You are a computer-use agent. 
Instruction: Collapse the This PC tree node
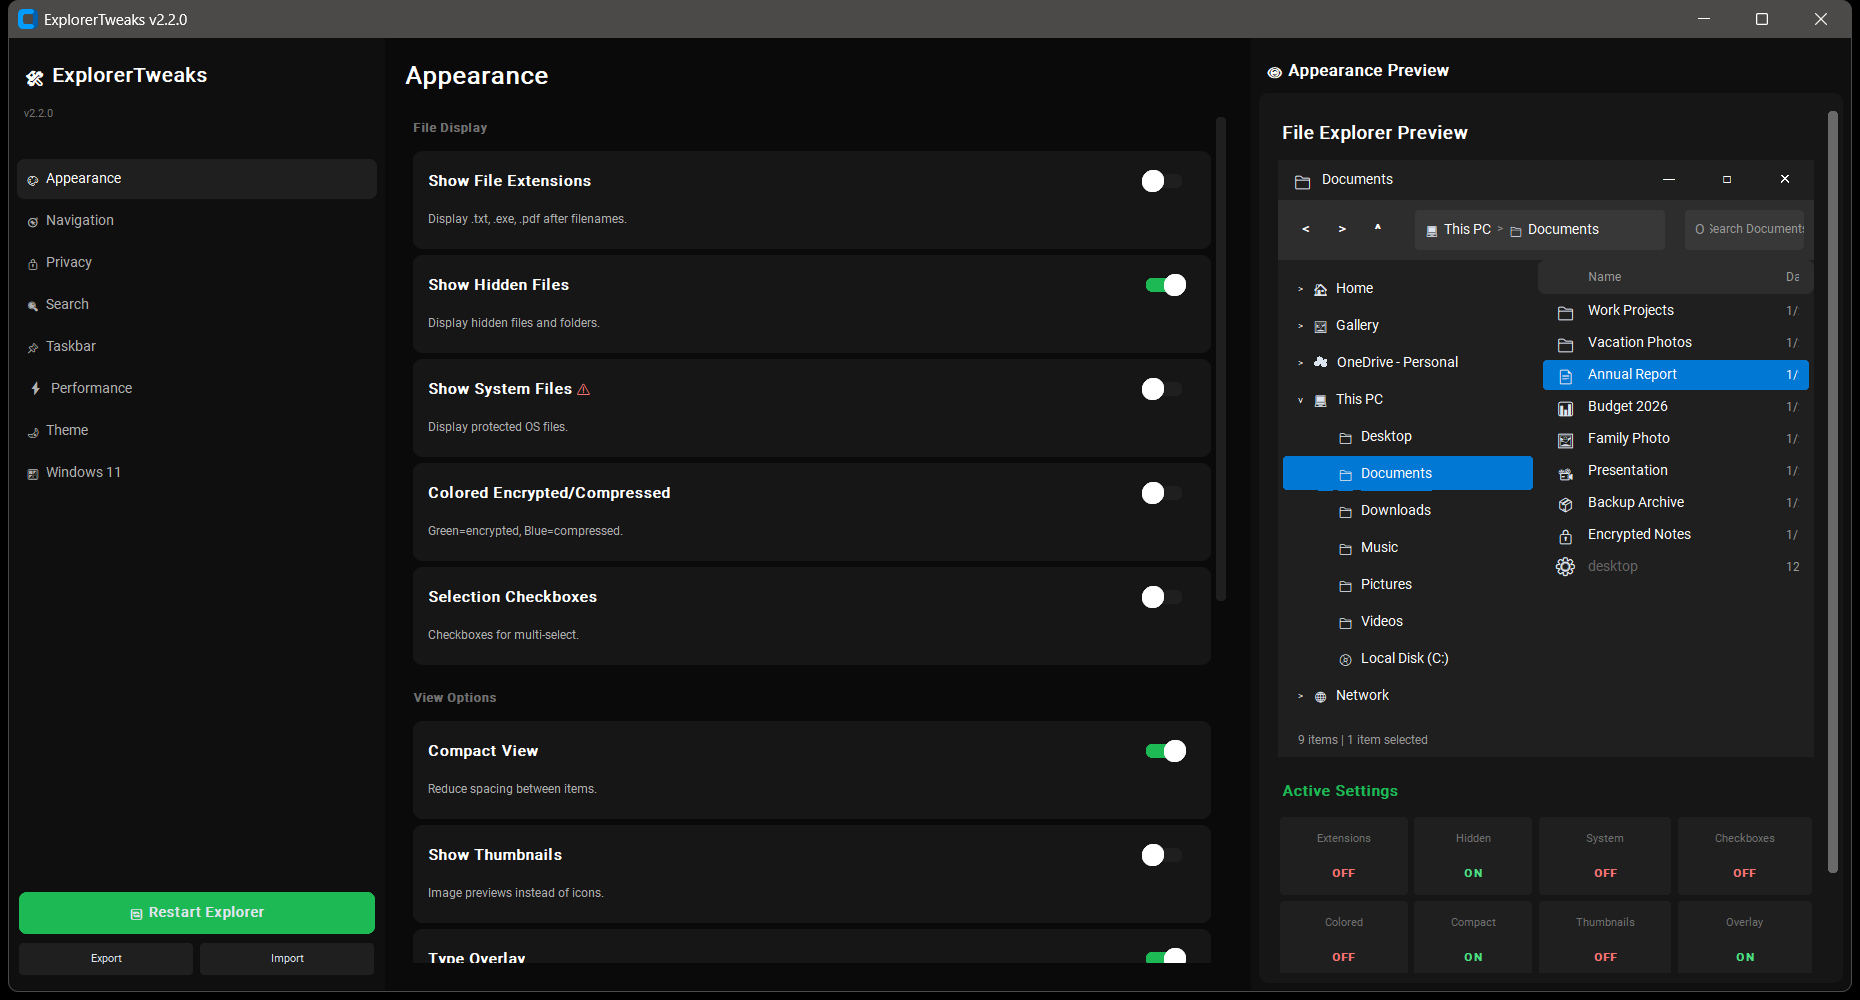click(x=1300, y=399)
